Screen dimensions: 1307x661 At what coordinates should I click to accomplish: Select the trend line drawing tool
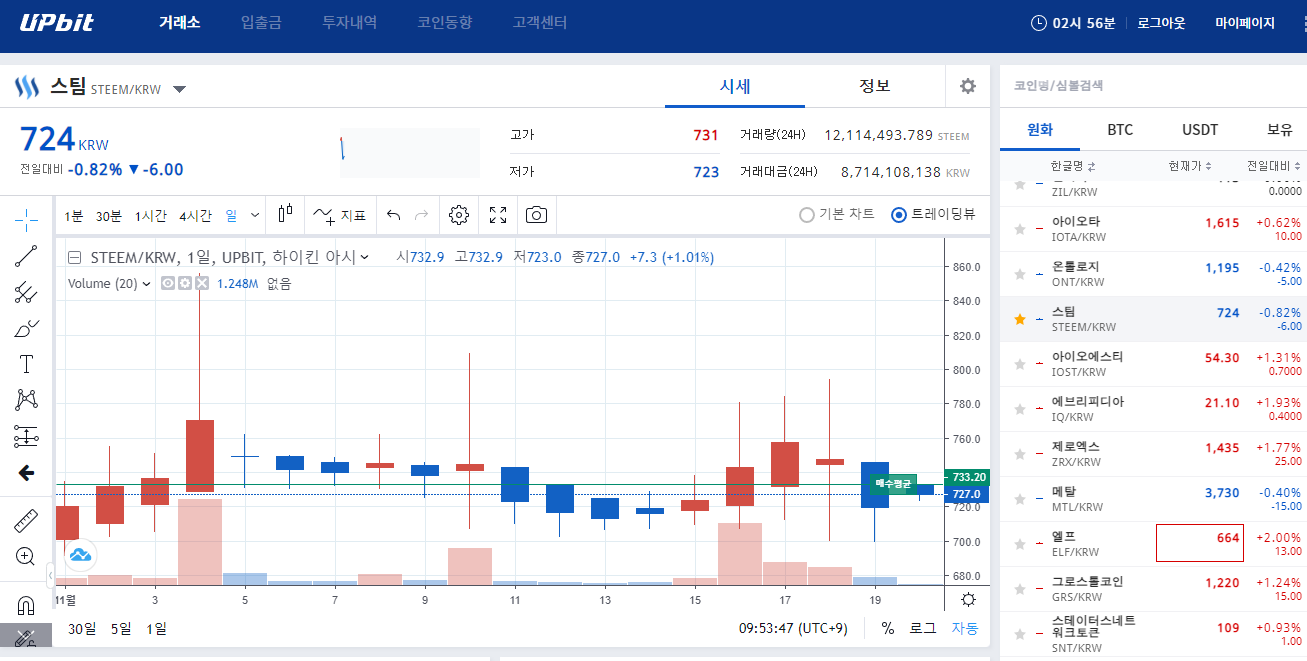pos(27,256)
